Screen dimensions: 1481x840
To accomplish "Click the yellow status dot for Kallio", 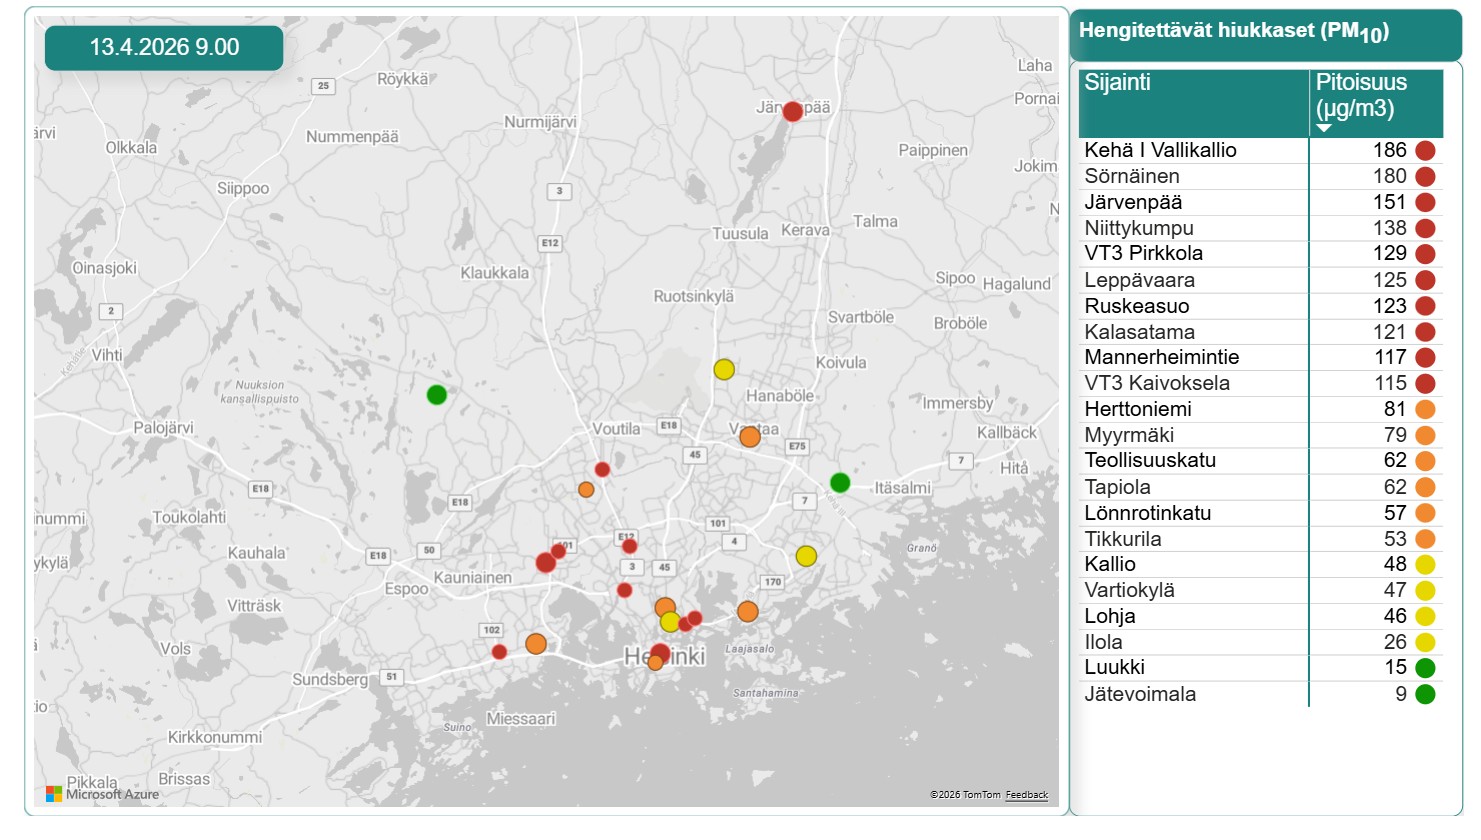I will 1425,565.
